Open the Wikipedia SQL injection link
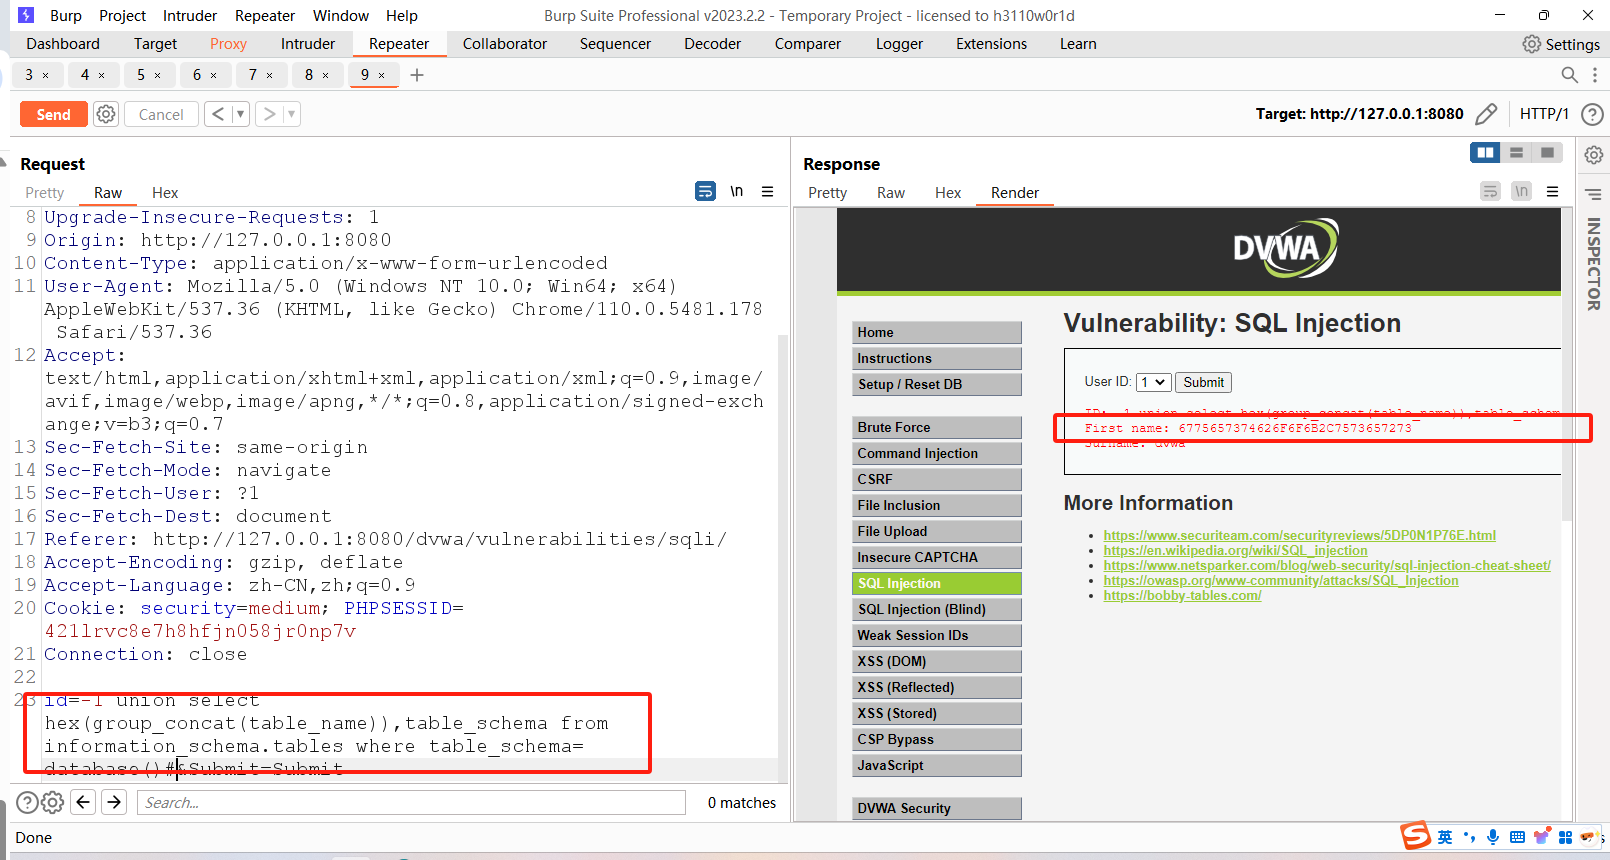This screenshot has width=1610, height=860. 1235,550
